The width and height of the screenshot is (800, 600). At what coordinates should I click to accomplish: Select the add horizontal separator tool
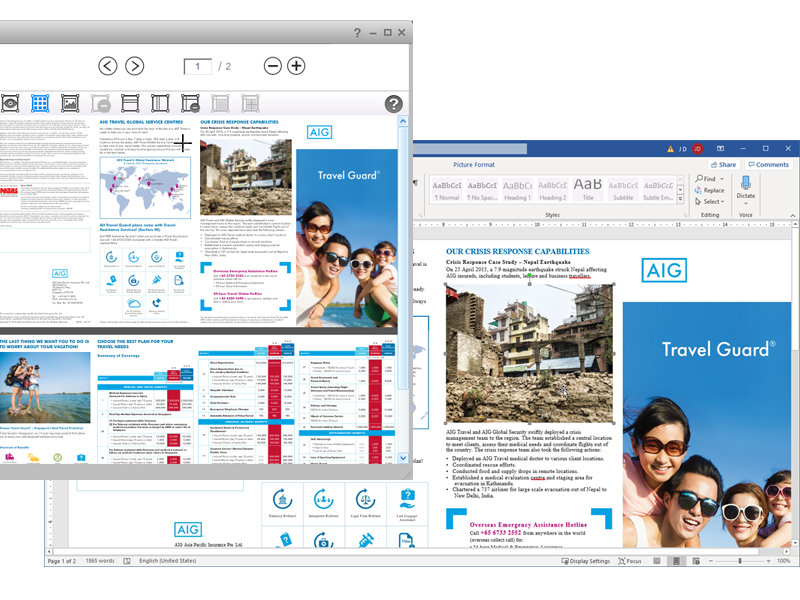click(130, 104)
